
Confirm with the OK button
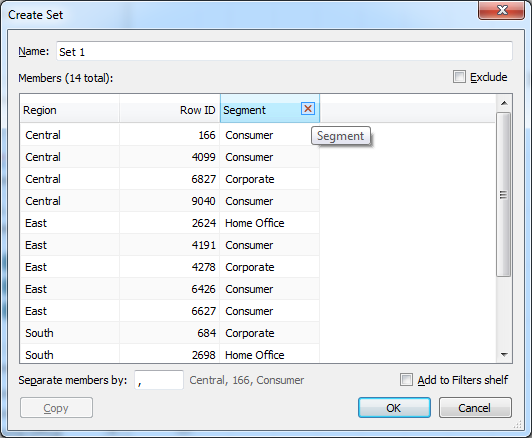pyautogui.click(x=394, y=408)
